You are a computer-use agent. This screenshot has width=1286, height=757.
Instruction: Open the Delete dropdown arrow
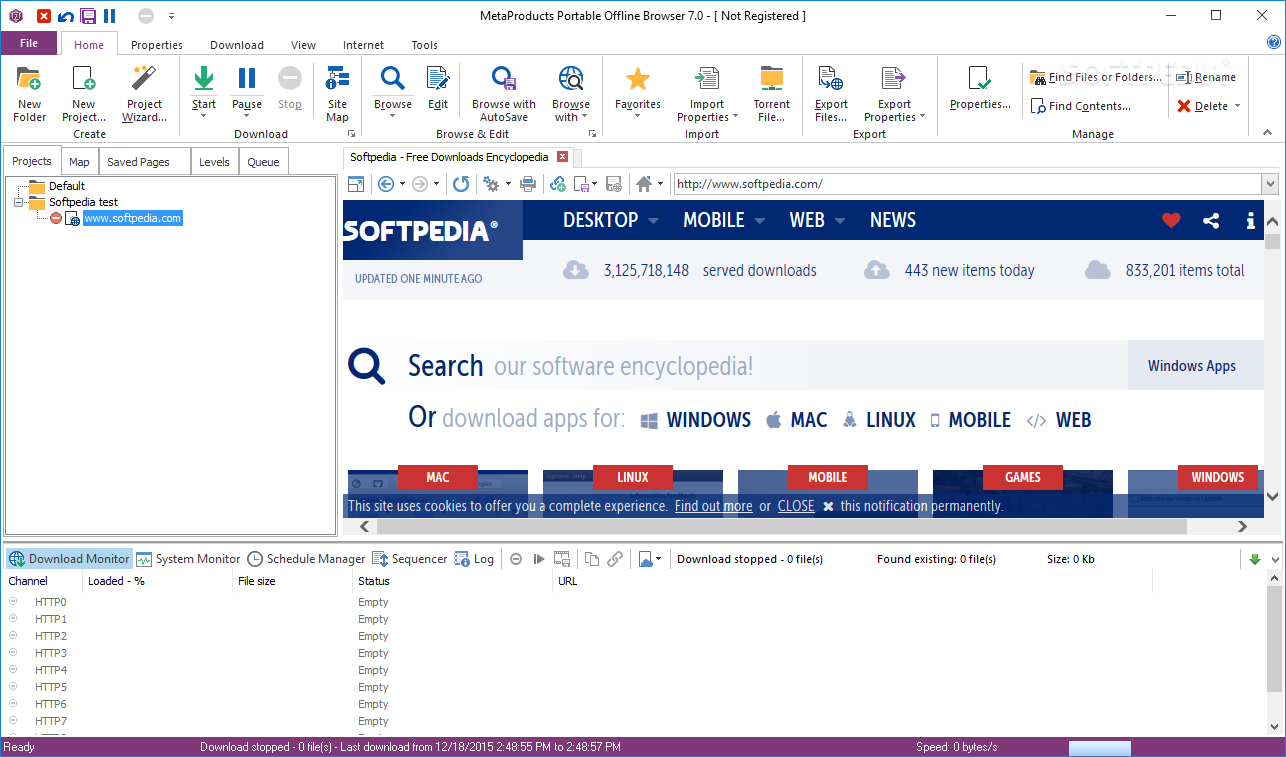1237,106
